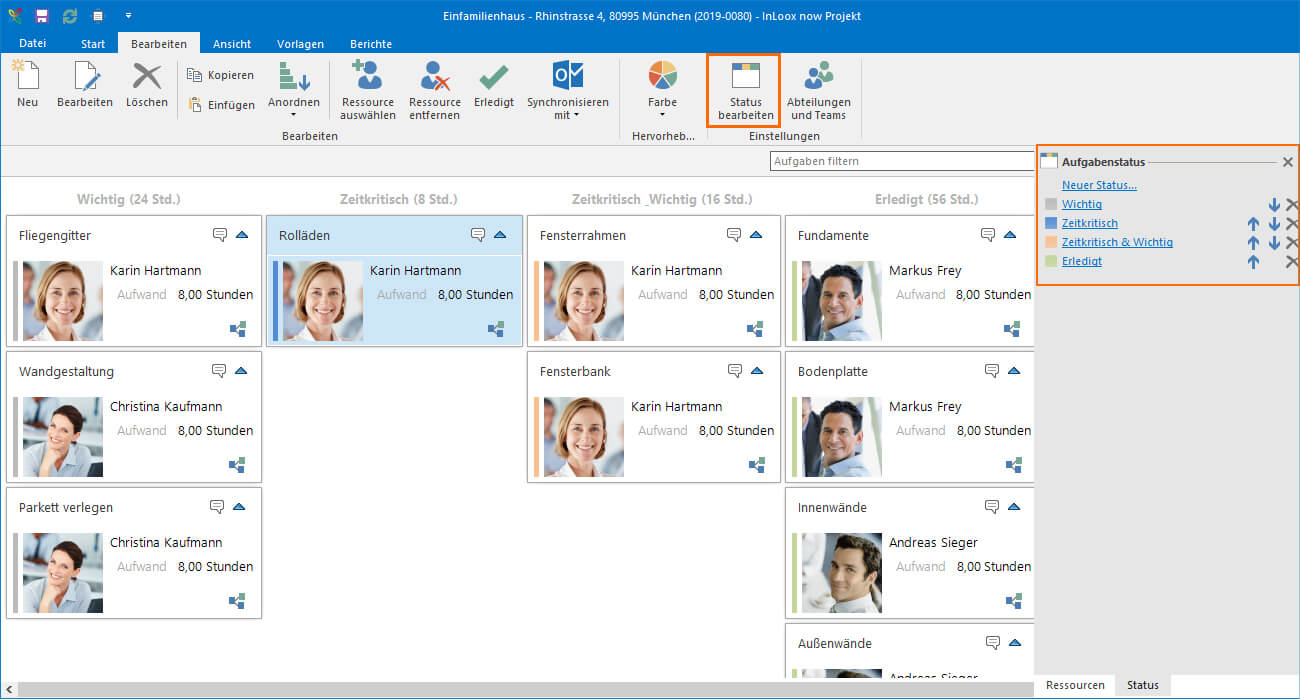Delete the Wichtig status
This screenshot has width=1300, height=699.
pyautogui.click(x=1292, y=205)
